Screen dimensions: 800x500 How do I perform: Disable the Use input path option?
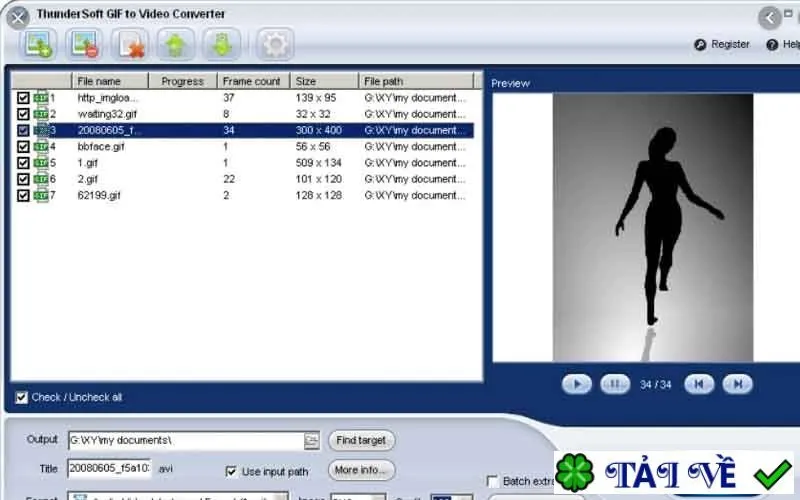pos(231,471)
